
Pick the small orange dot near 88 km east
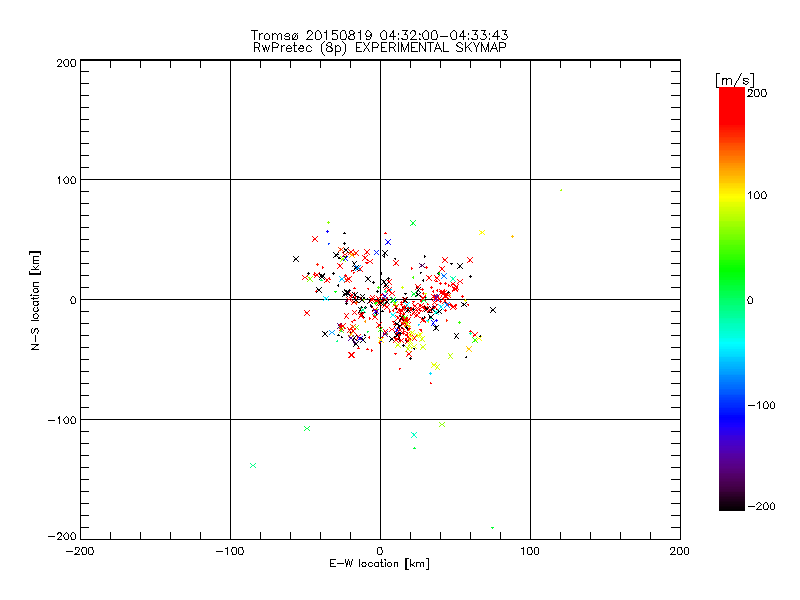[512, 237]
